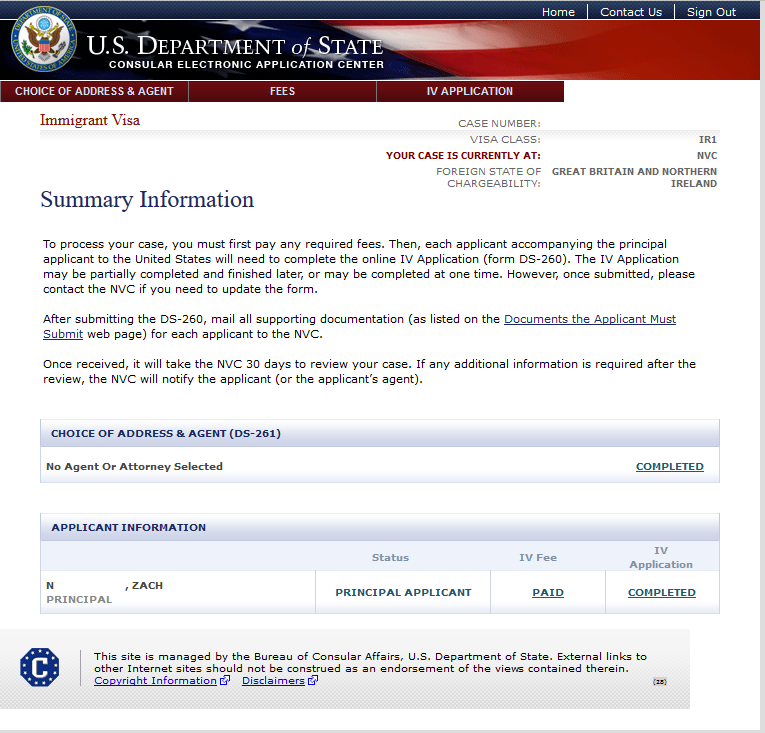Click the CASE NUMBER label
The width and height of the screenshot is (765, 733).
(499, 123)
